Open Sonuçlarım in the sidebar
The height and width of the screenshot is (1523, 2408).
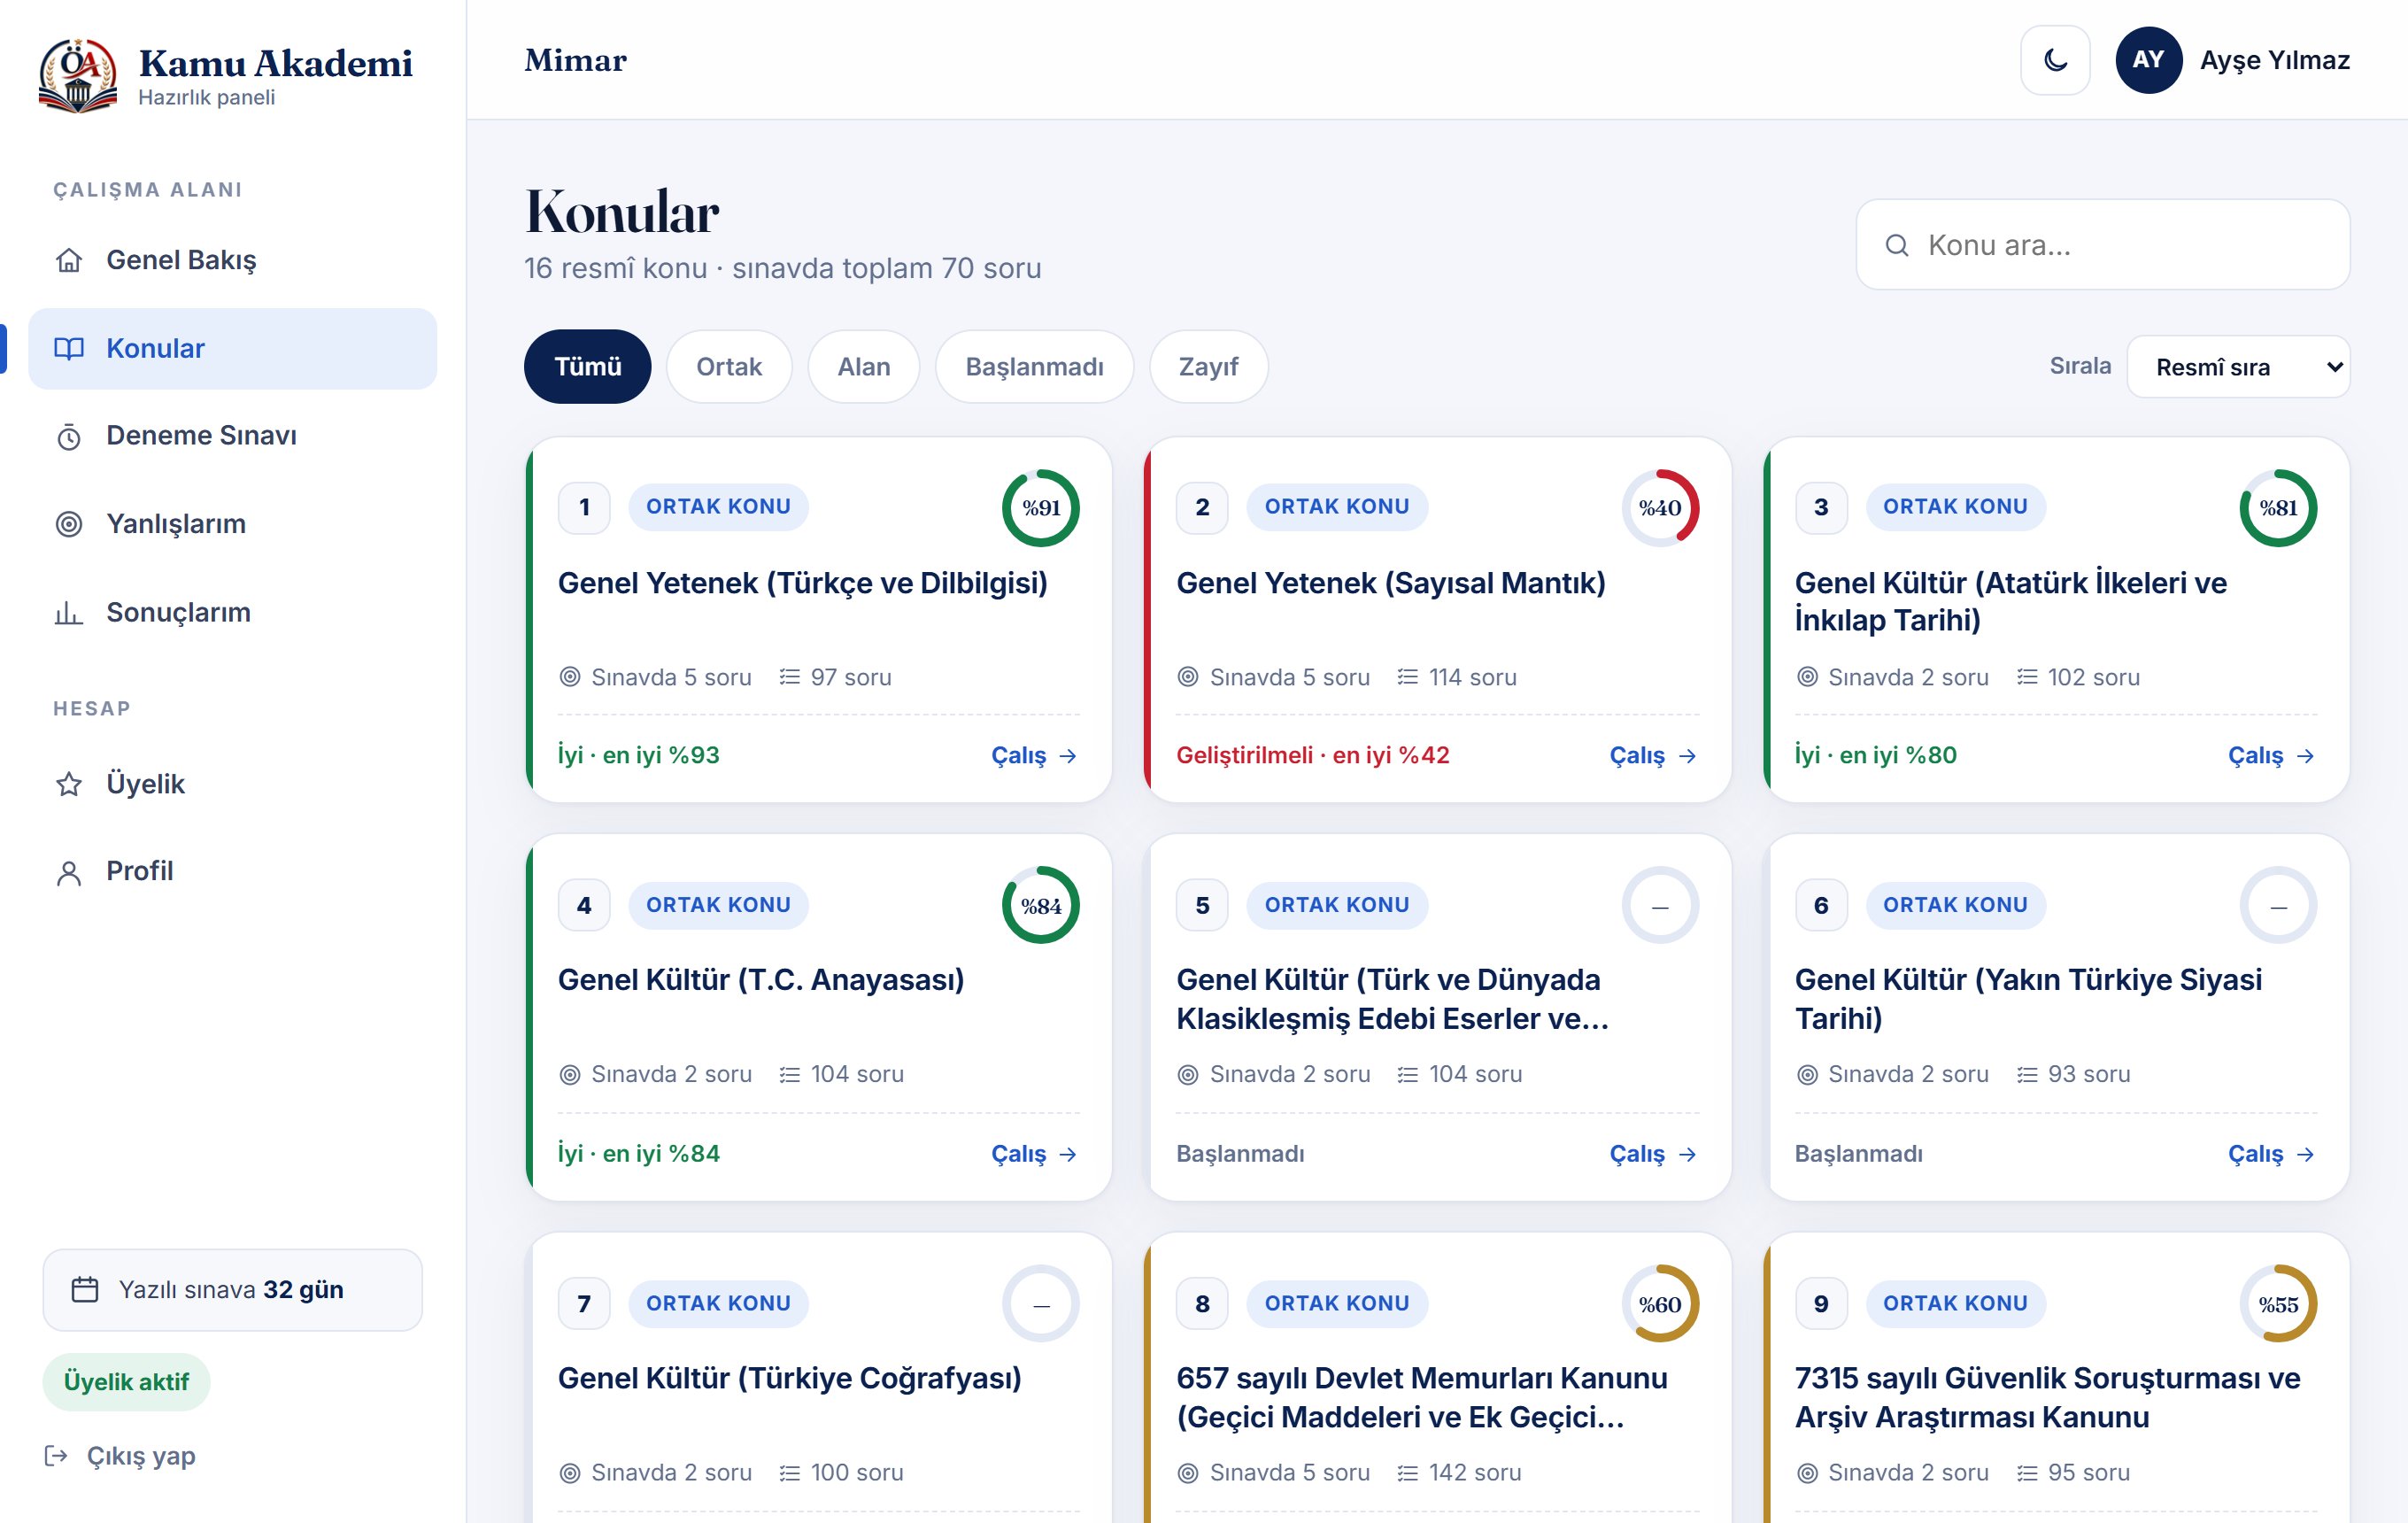coord(232,612)
